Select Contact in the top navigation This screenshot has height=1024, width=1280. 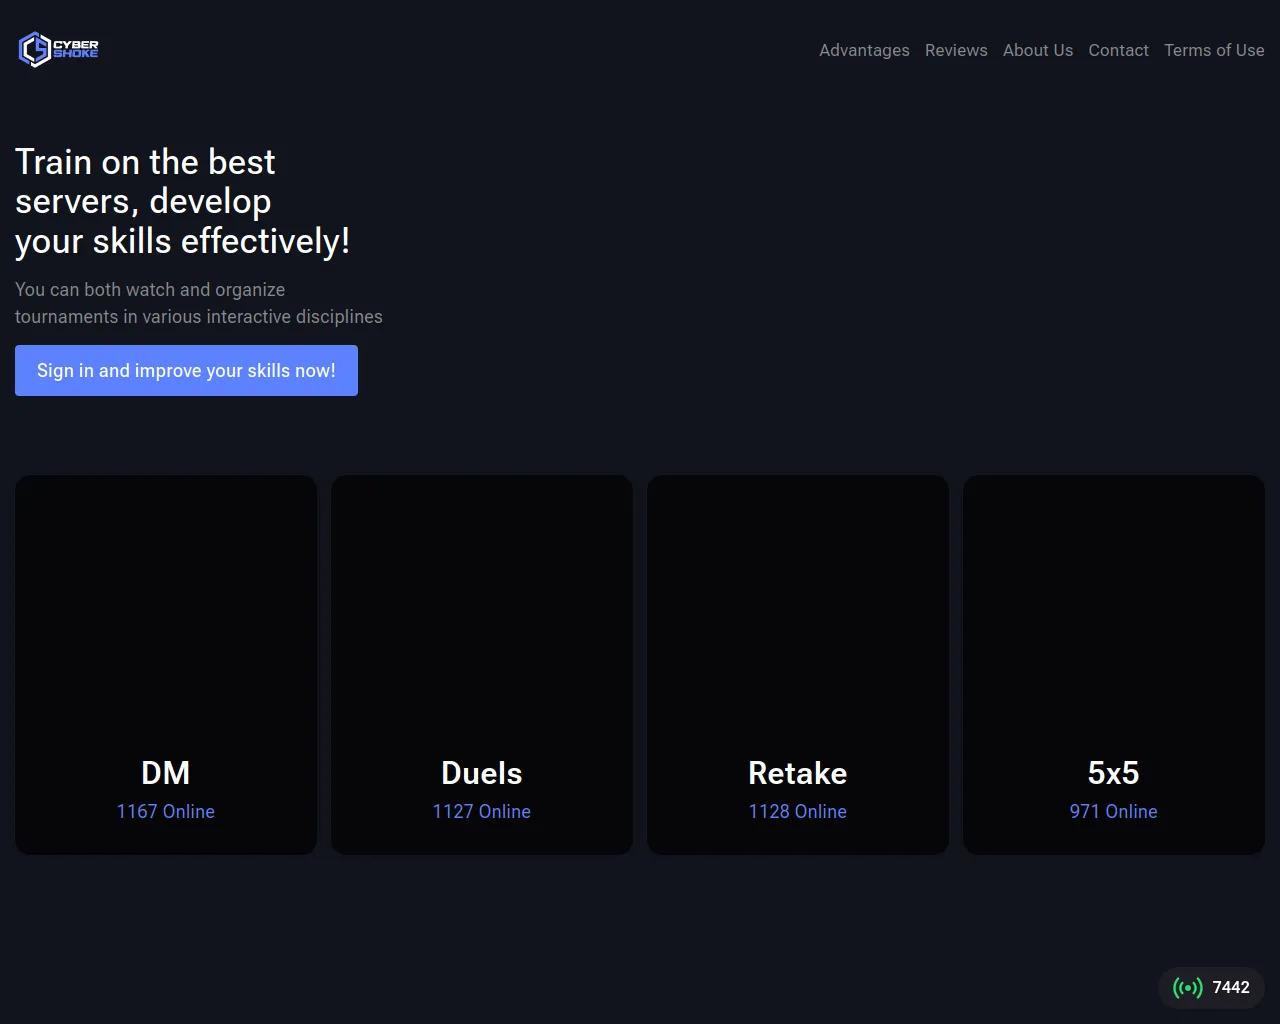pyautogui.click(x=1118, y=50)
